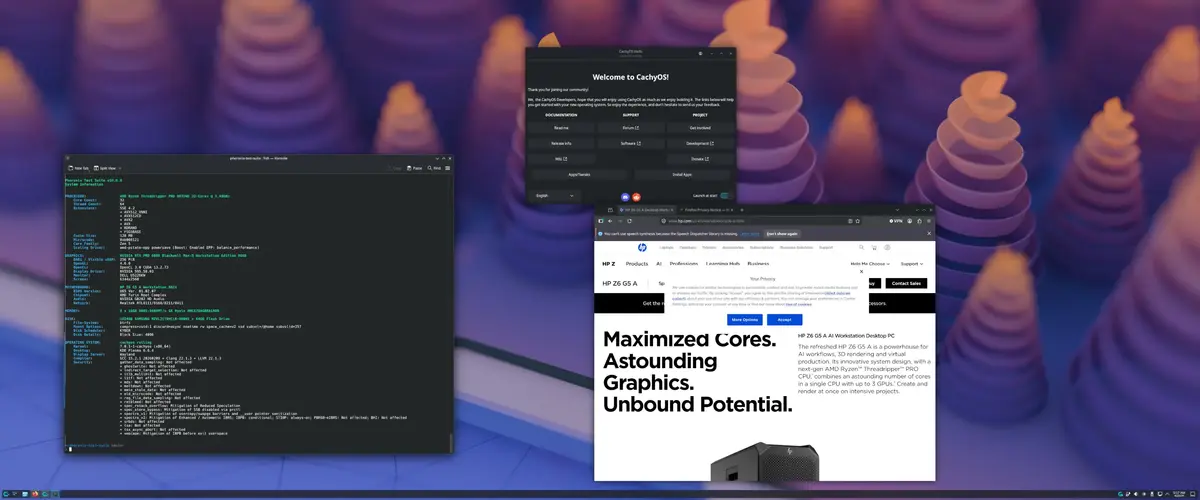Toggle the Launch at start switch
Viewport: 1200px width, 500px height.
pos(724,196)
